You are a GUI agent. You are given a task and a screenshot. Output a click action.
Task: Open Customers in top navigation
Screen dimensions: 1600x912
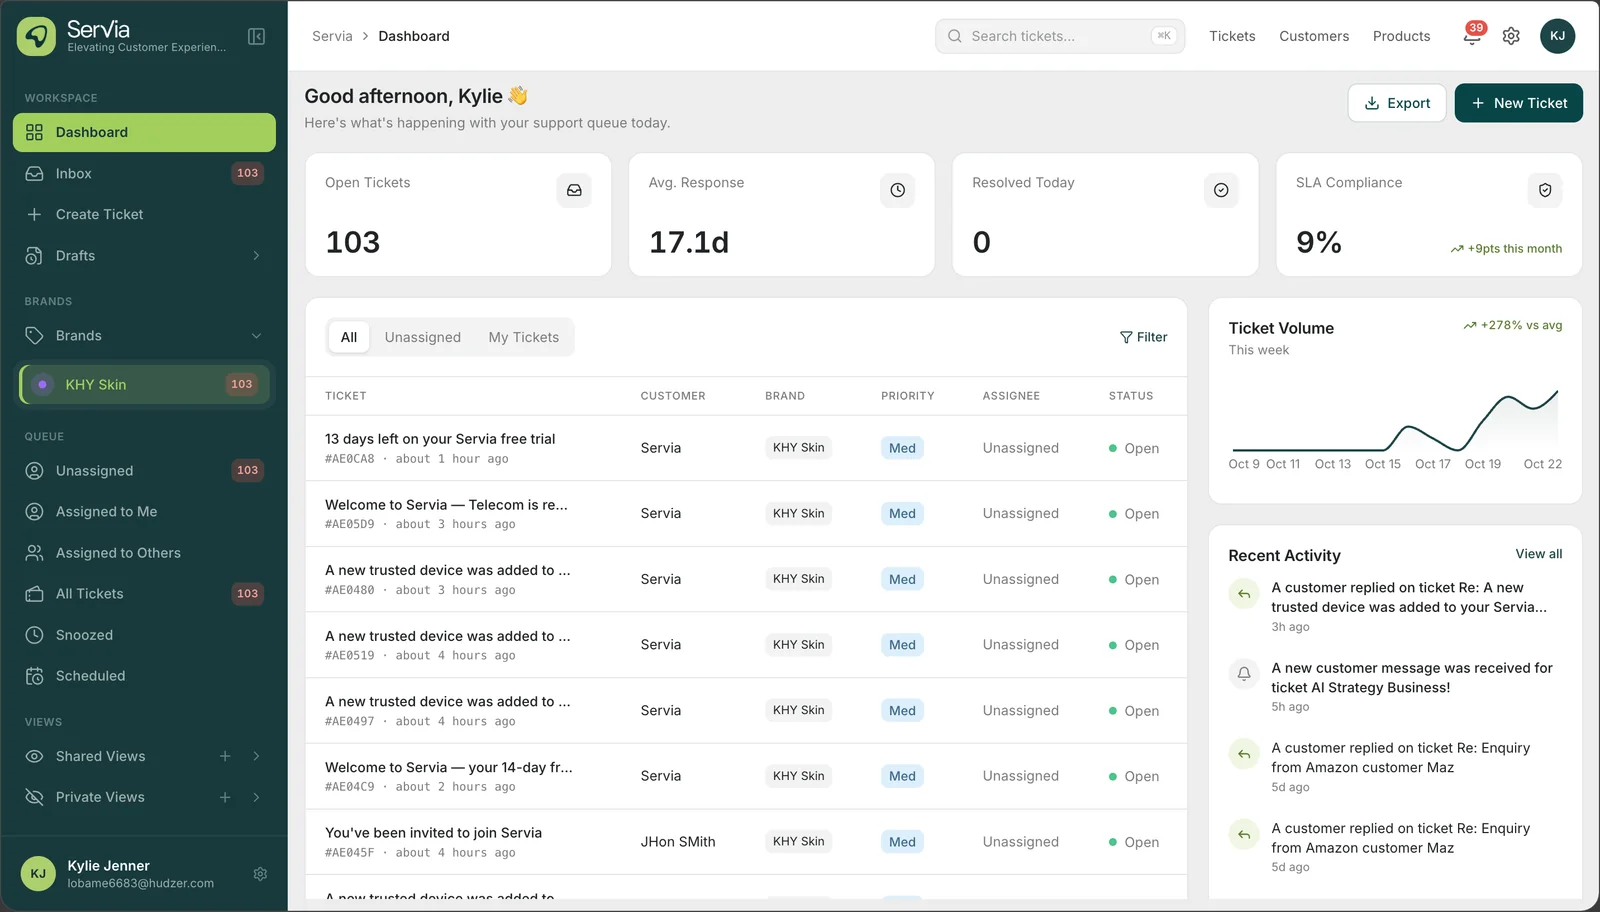click(1314, 36)
